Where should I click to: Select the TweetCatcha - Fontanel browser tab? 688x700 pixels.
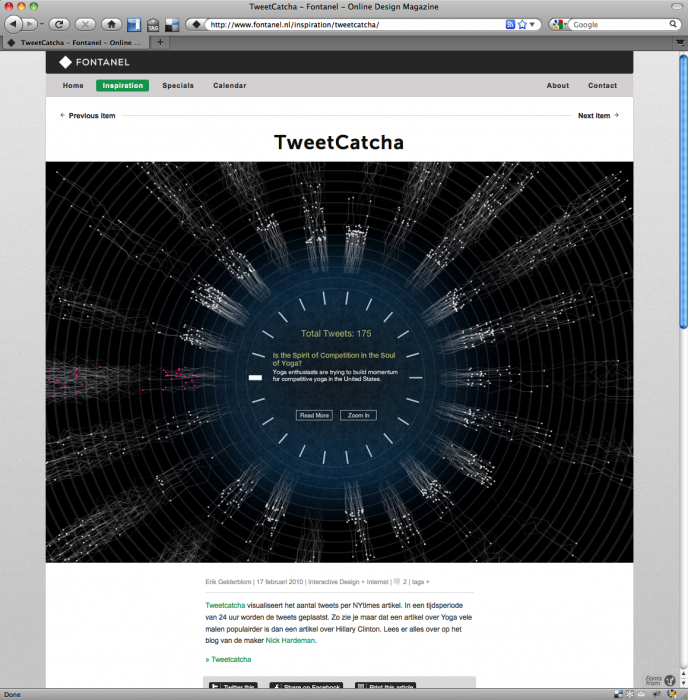tap(75, 43)
